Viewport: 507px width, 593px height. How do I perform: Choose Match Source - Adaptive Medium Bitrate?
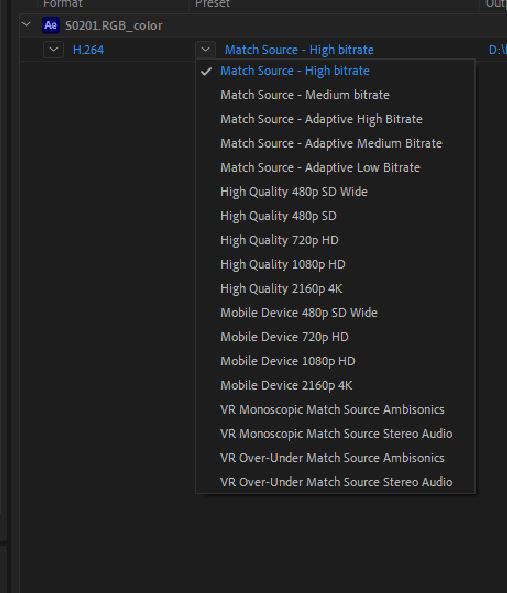click(335, 143)
